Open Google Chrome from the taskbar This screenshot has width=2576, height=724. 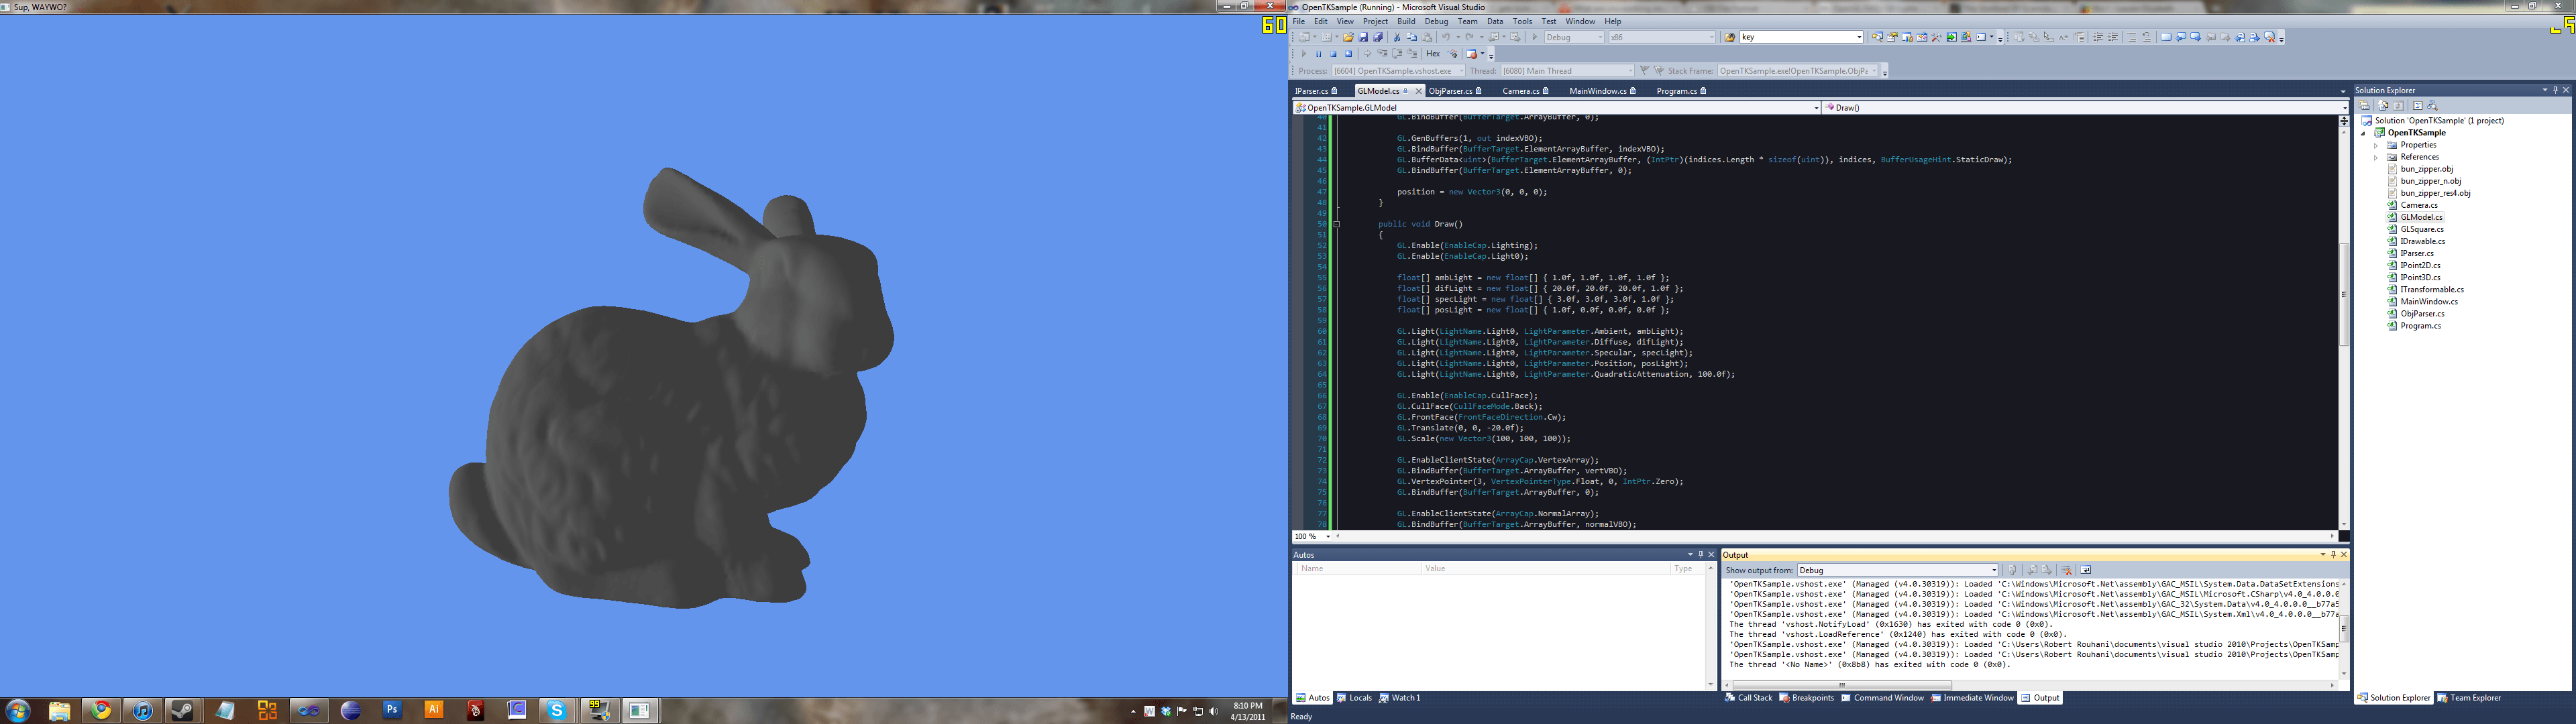click(x=101, y=710)
